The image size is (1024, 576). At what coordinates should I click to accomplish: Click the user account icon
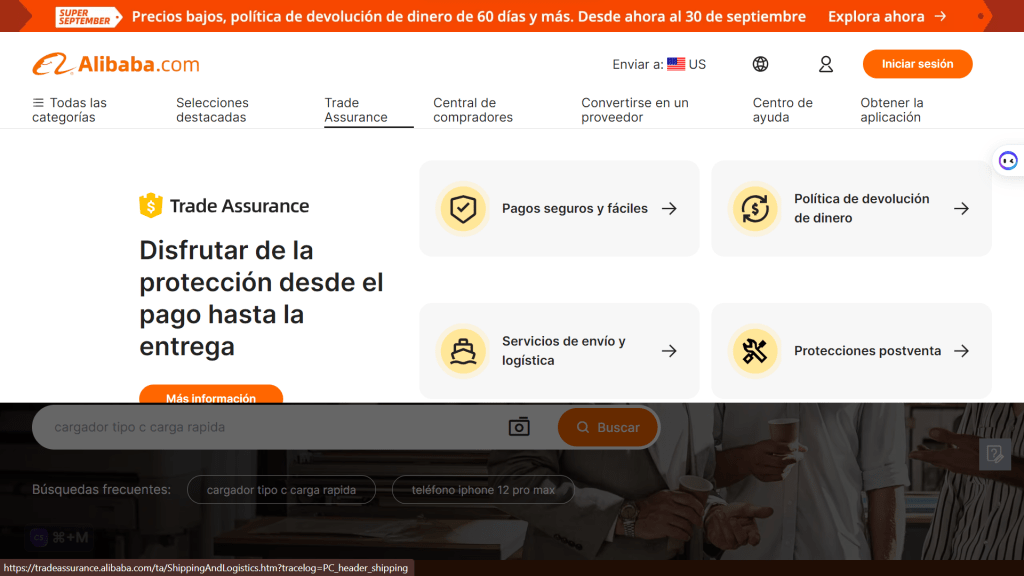tap(825, 64)
